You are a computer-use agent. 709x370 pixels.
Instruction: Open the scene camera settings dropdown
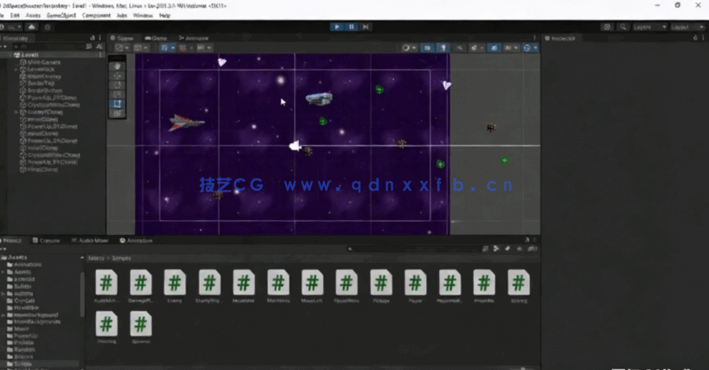[x=510, y=47]
